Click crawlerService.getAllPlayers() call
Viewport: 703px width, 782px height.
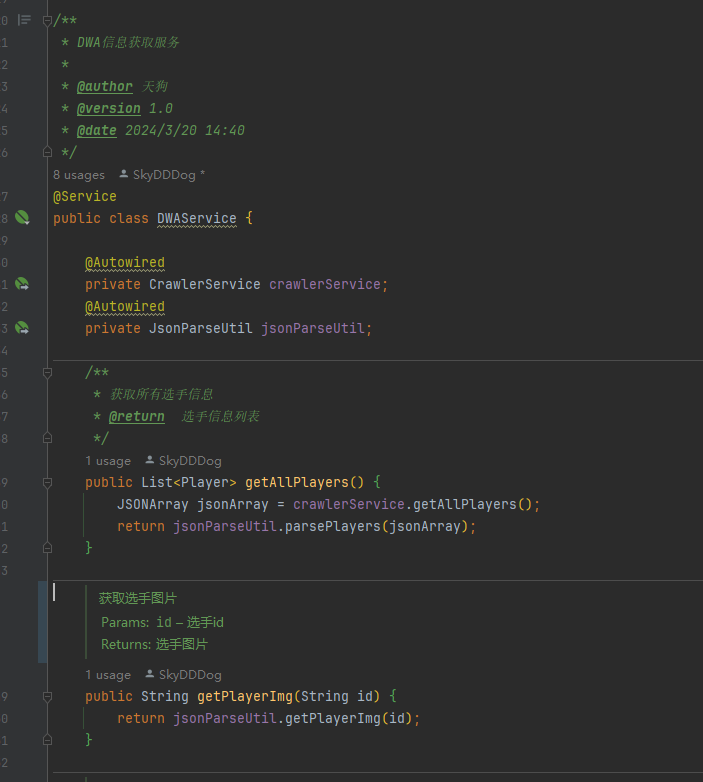[x=413, y=504]
